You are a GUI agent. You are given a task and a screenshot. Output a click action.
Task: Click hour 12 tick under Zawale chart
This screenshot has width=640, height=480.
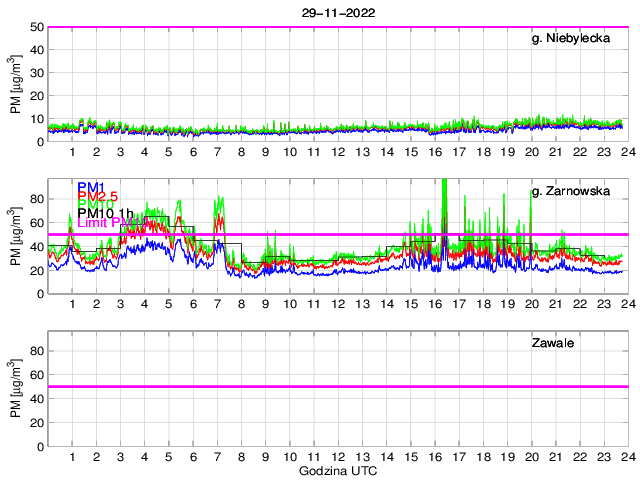[338, 457]
